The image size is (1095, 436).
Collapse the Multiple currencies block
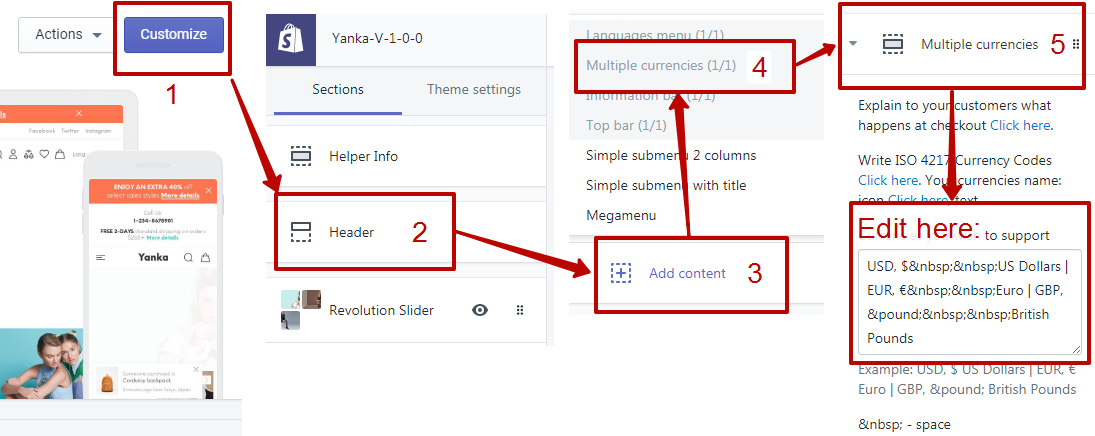853,44
